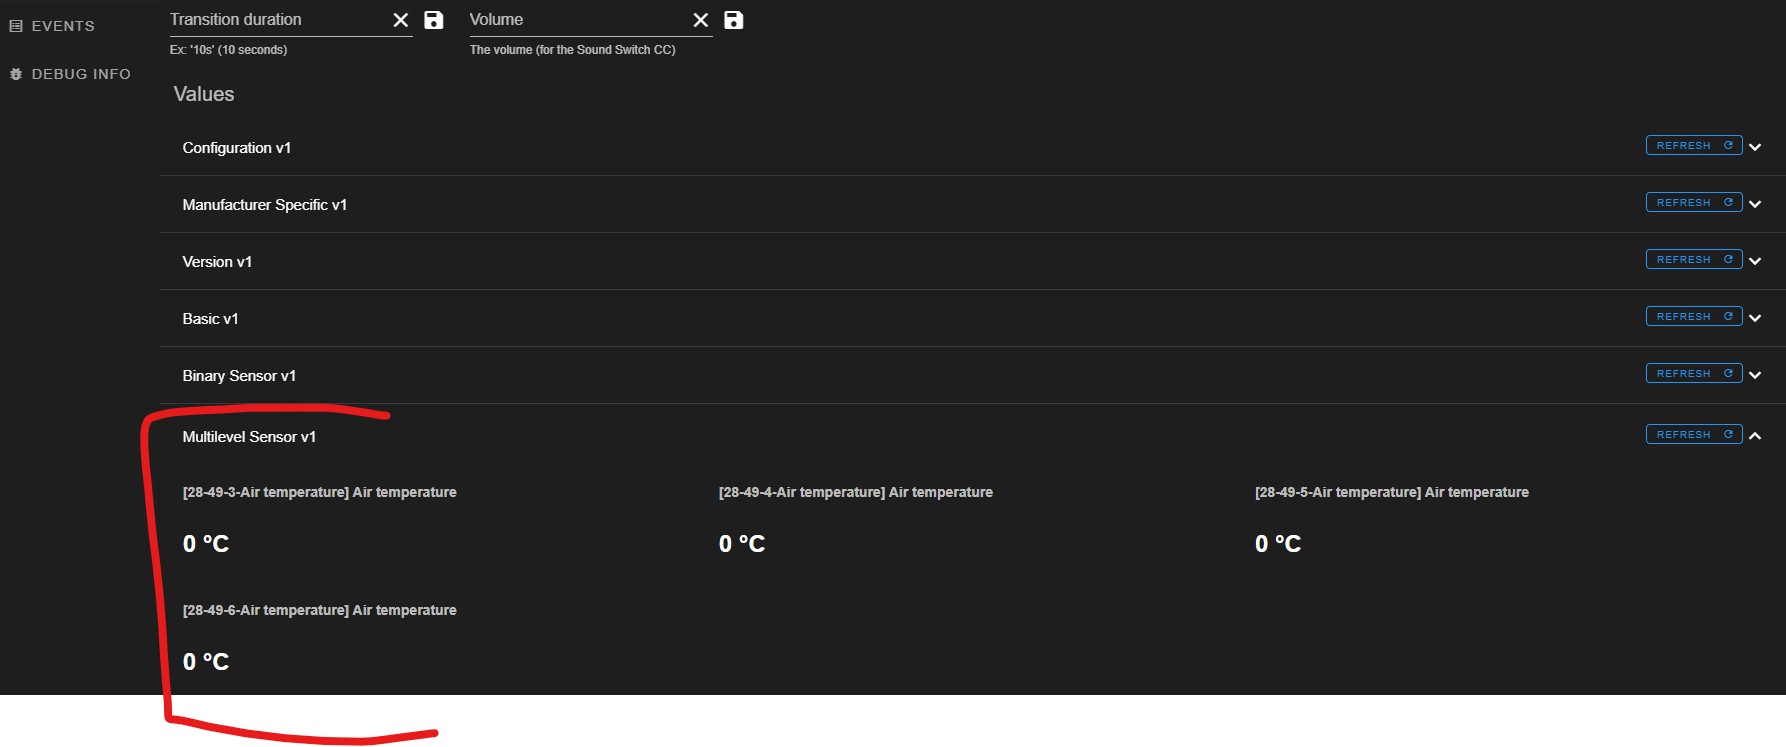Refresh Binary Sensor v1 values
The width and height of the screenshot is (1786, 747).
coord(1694,374)
